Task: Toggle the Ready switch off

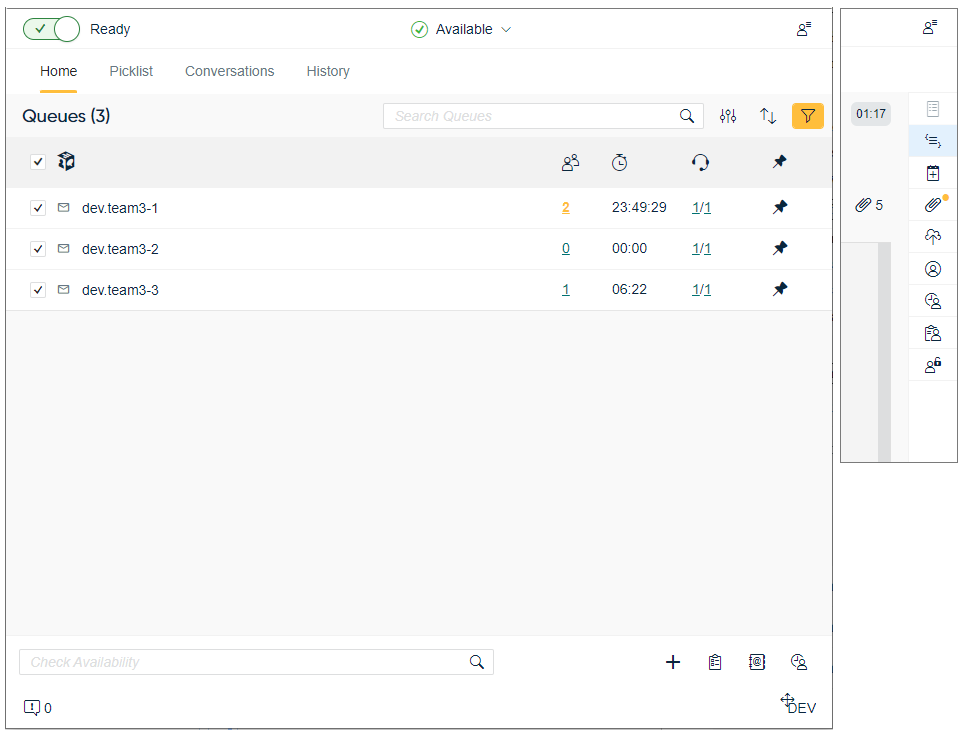Action: click(x=51, y=29)
